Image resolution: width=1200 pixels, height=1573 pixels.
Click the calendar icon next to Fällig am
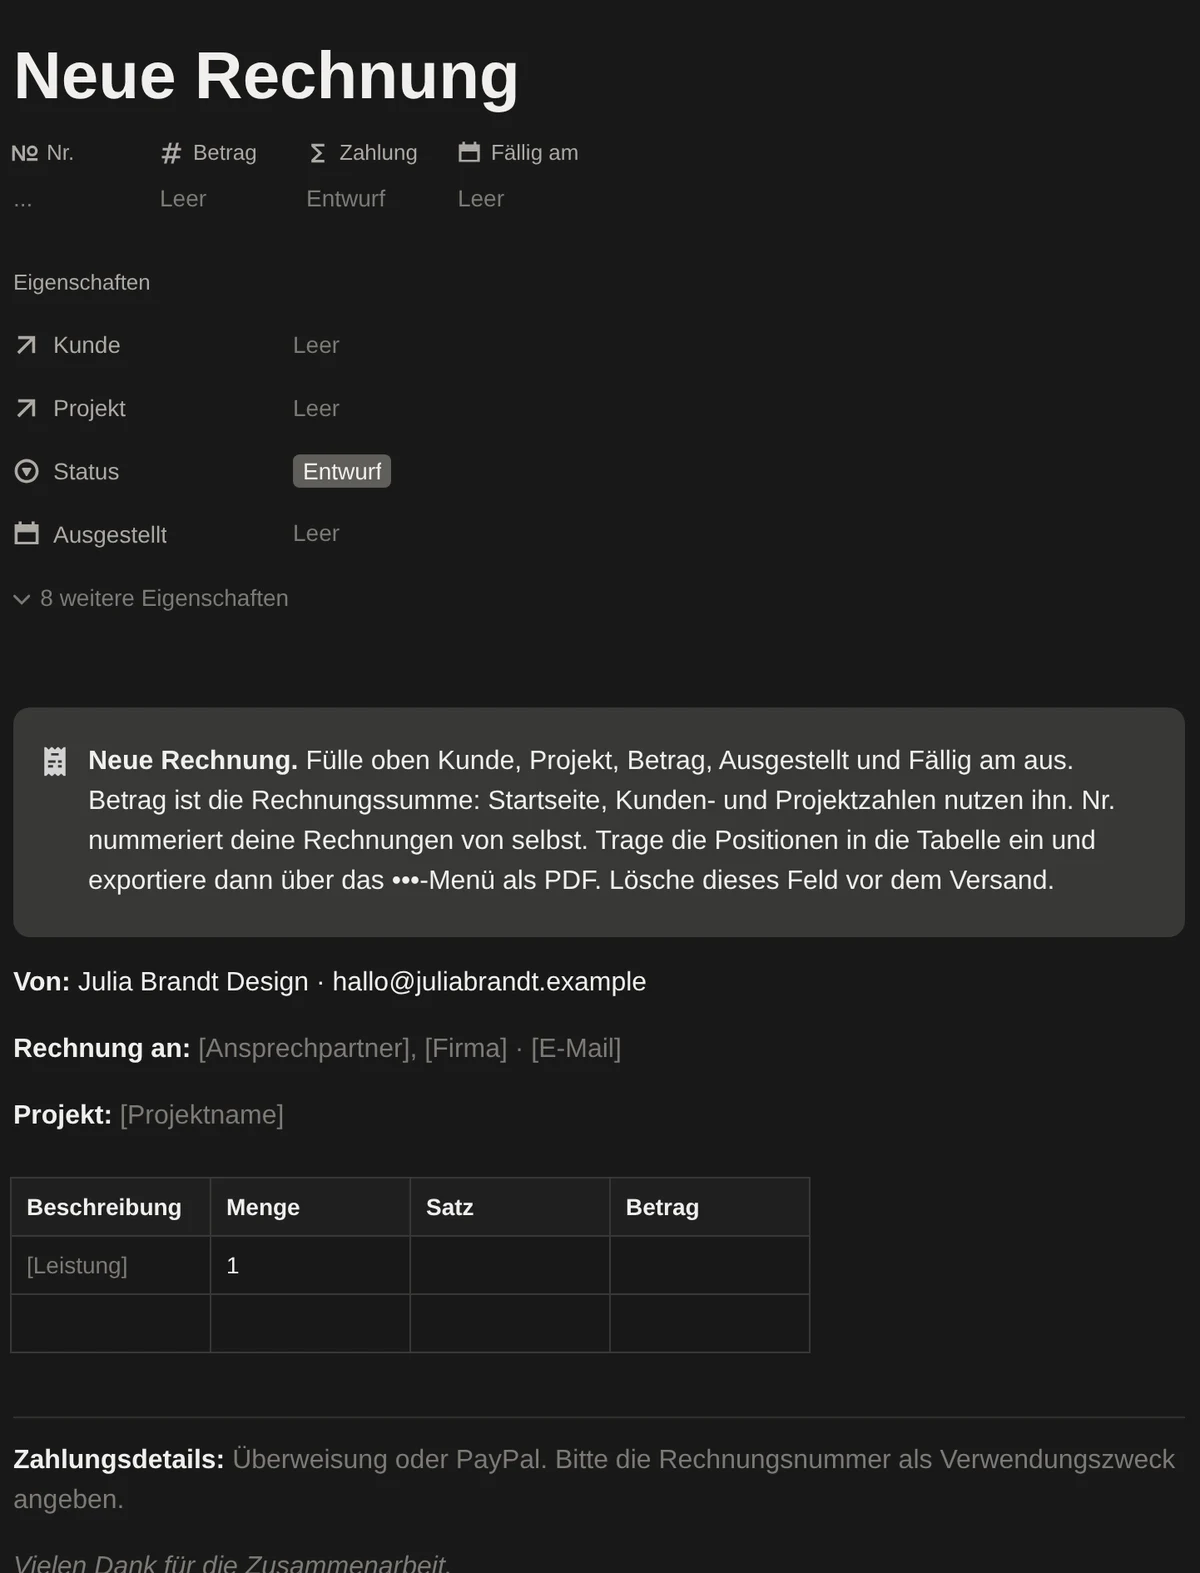[x=469, y=152]
